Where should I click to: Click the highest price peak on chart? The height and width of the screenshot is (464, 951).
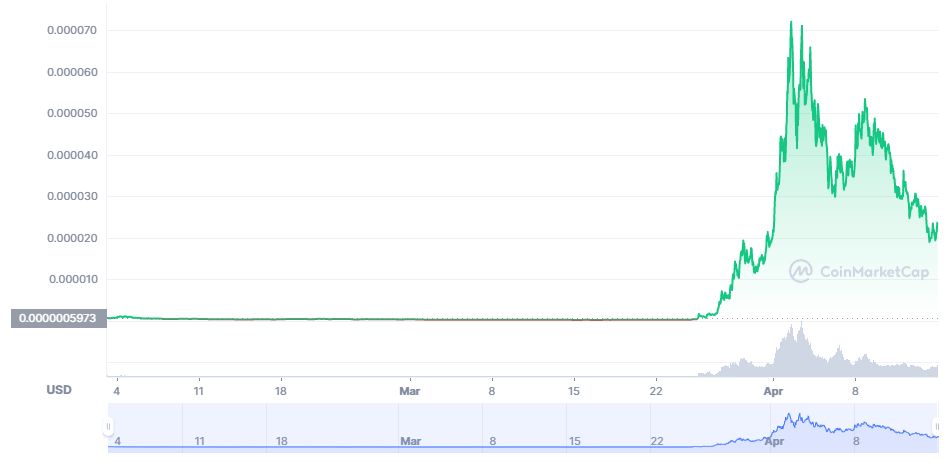791,22
